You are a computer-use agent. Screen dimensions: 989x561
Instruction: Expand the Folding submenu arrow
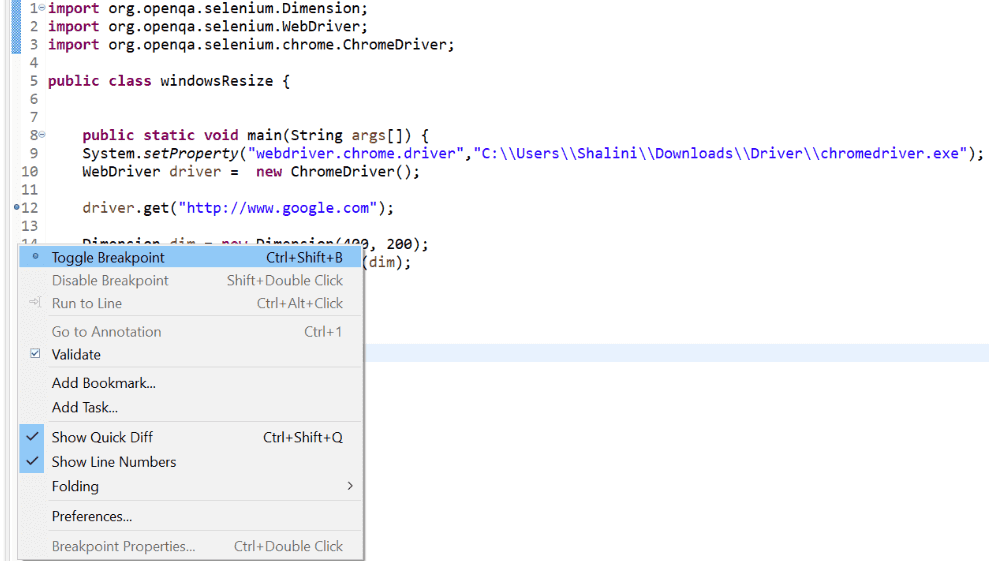[x=349, y=486]
